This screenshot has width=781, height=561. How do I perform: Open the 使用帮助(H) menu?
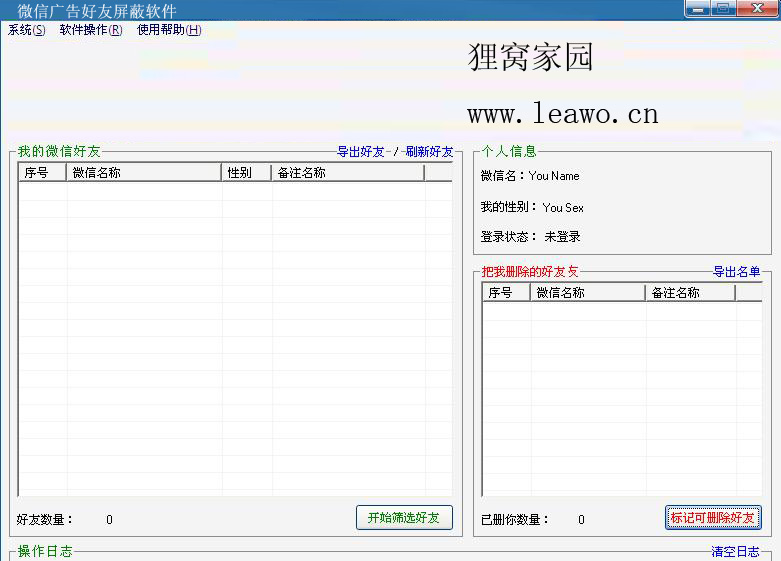(x=169, y=30)
